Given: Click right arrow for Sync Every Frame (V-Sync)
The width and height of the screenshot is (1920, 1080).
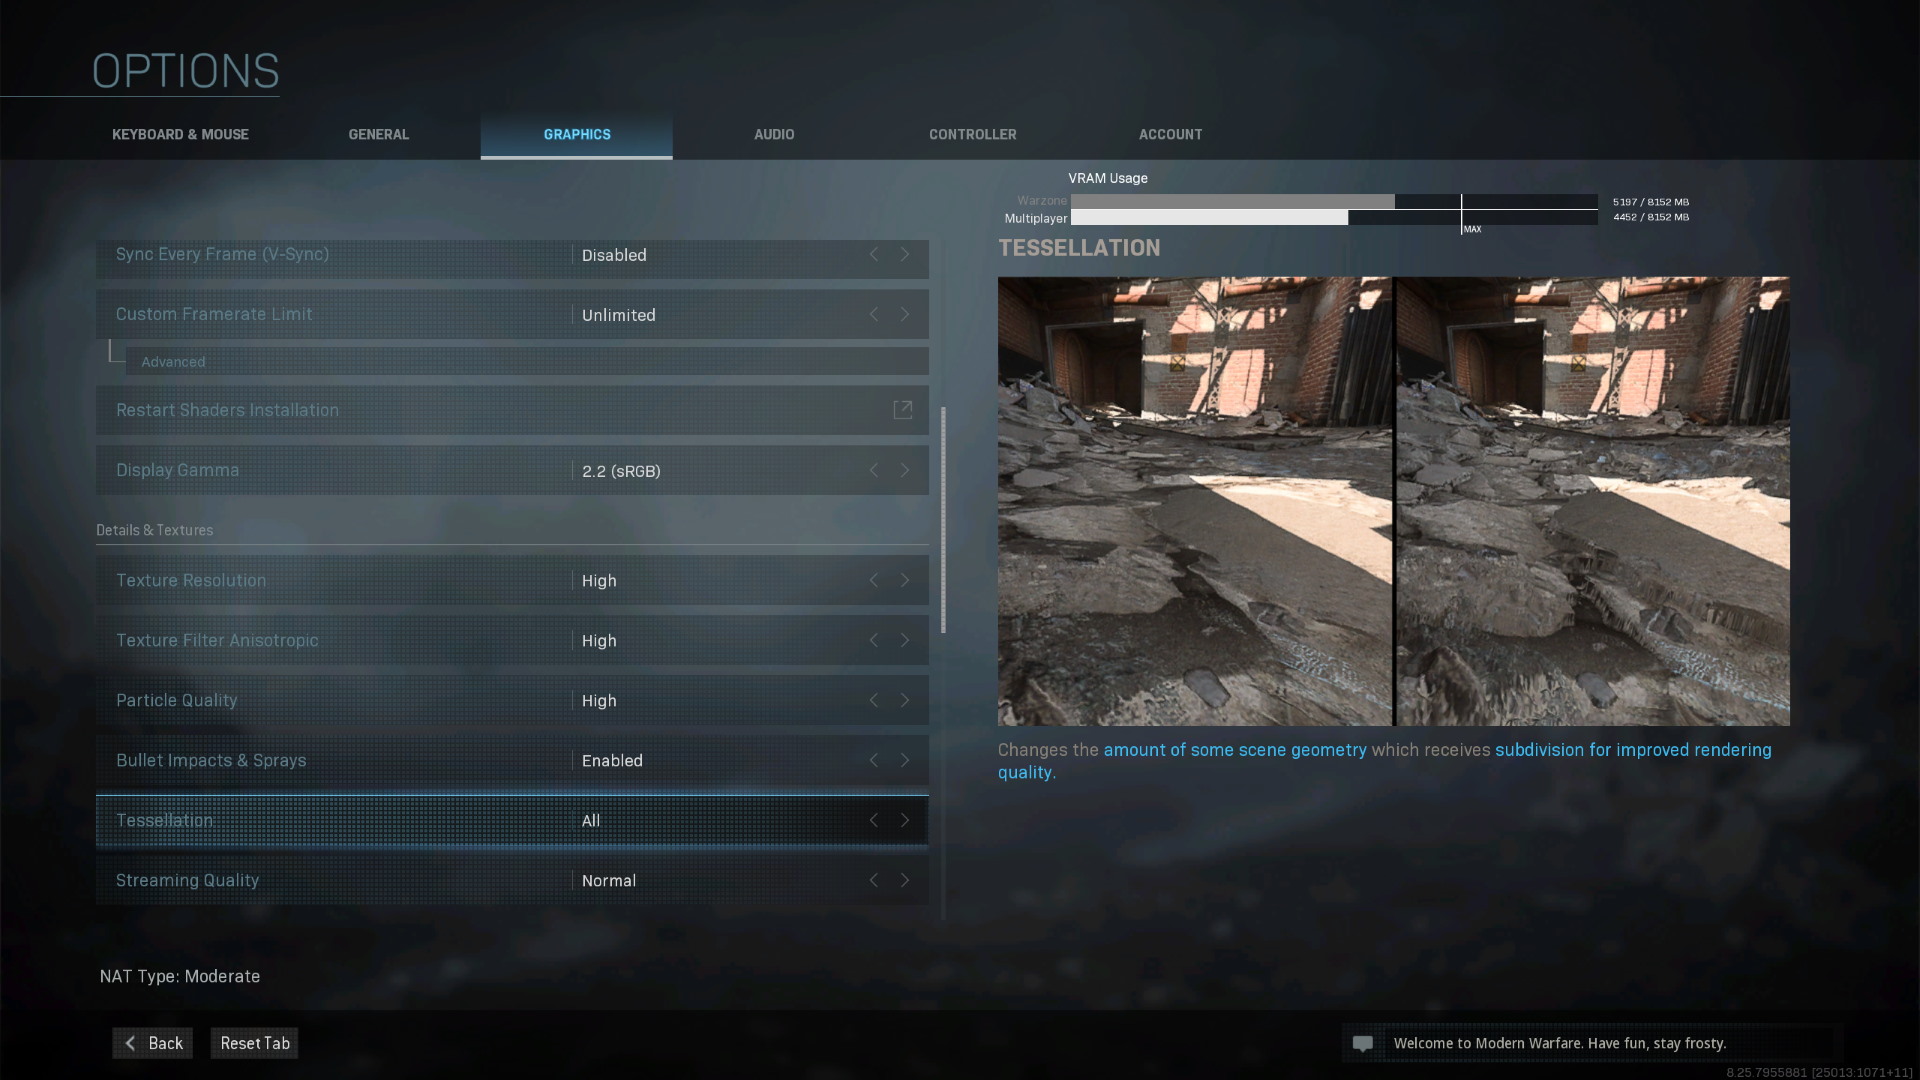Looking at the screenshot, I should pyautogui.click(x=905, y=255).
